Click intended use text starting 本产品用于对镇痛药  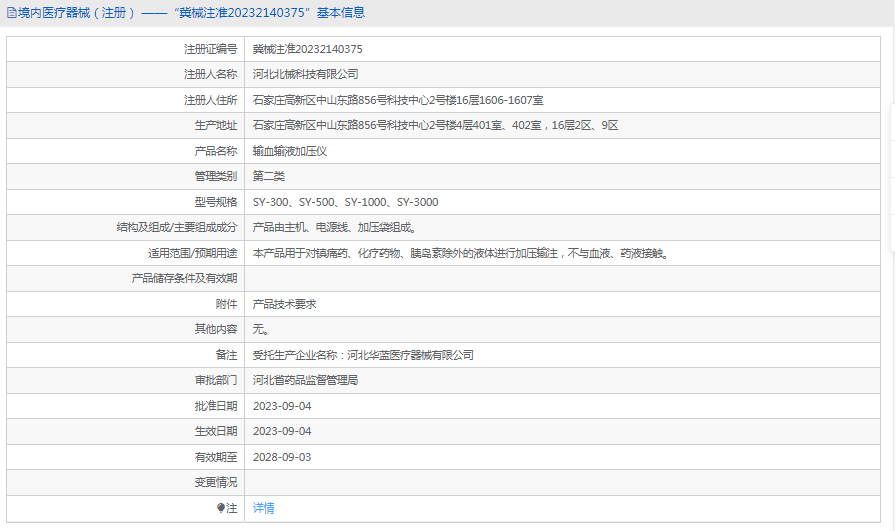[x=462, y=253]
